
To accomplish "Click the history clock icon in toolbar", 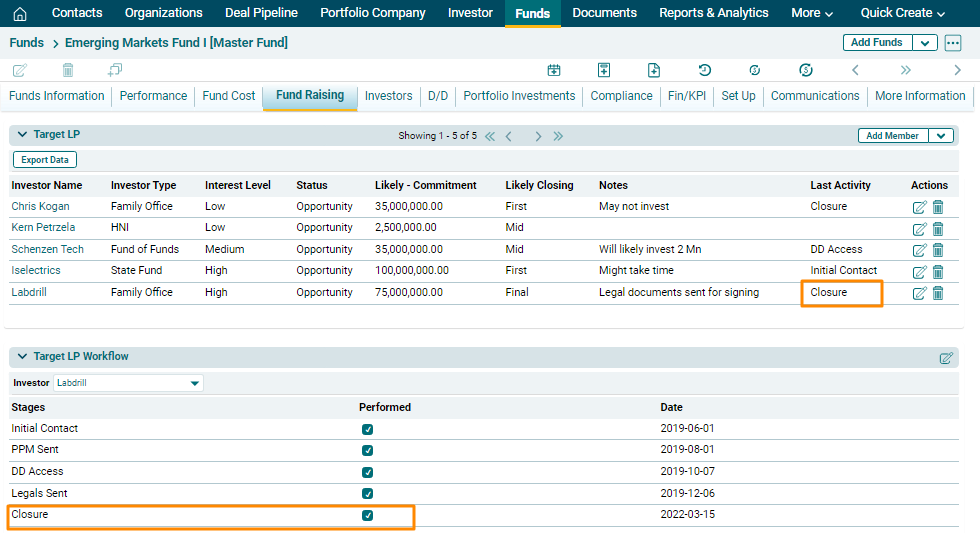I will [705, 70].
